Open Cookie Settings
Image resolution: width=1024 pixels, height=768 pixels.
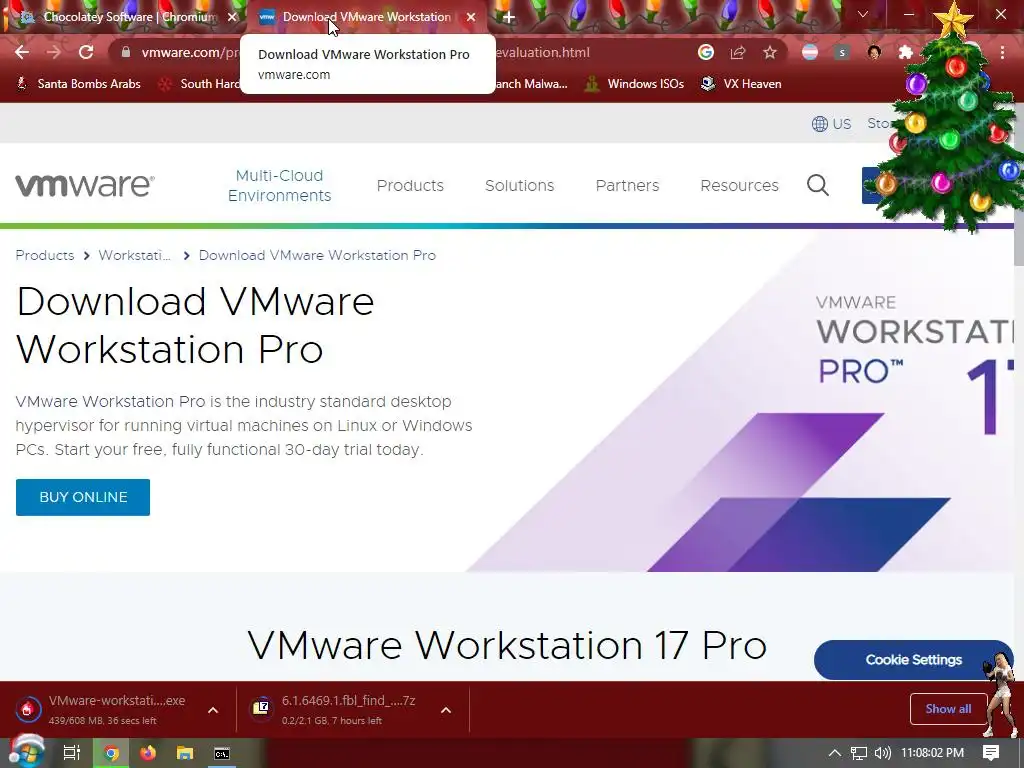[x=913, y=660]
